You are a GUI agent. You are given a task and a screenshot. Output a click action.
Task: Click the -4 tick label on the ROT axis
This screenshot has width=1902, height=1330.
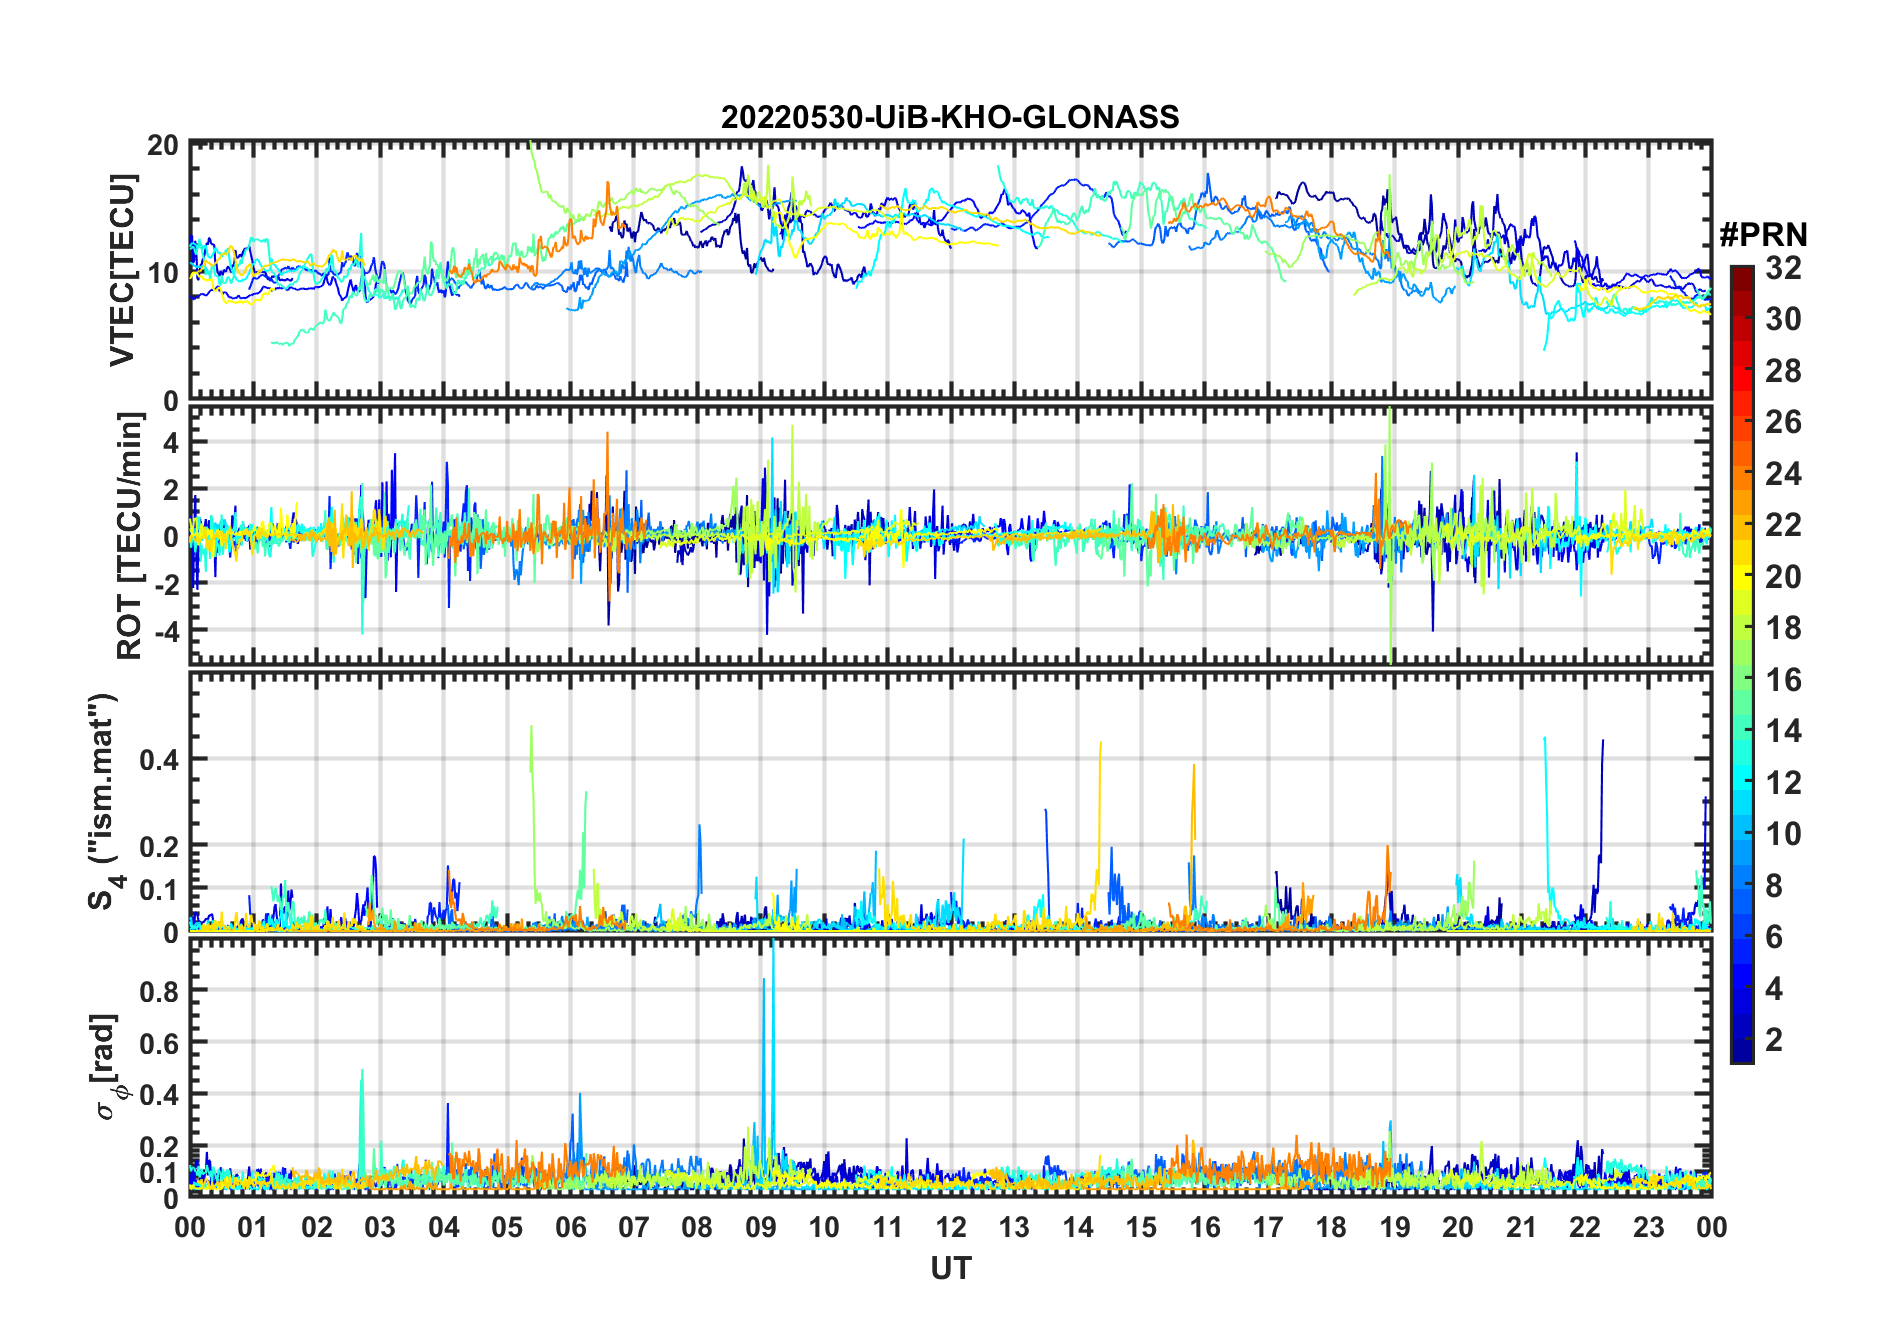(x=165, y=631)
